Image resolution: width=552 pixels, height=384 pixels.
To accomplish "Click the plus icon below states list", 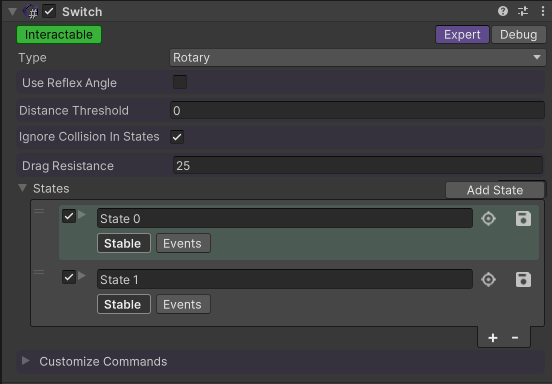I will coord(493,338).
